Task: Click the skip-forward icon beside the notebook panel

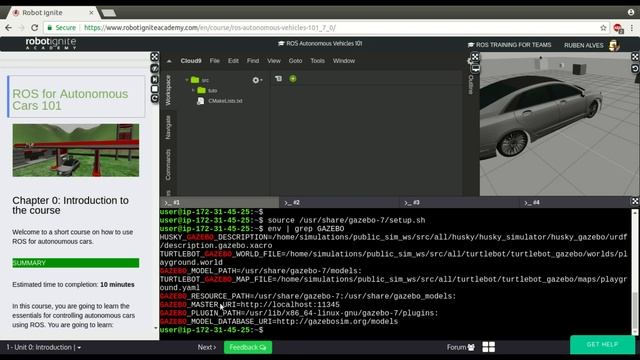Action: pyautogui.click(x=155, y=79)
